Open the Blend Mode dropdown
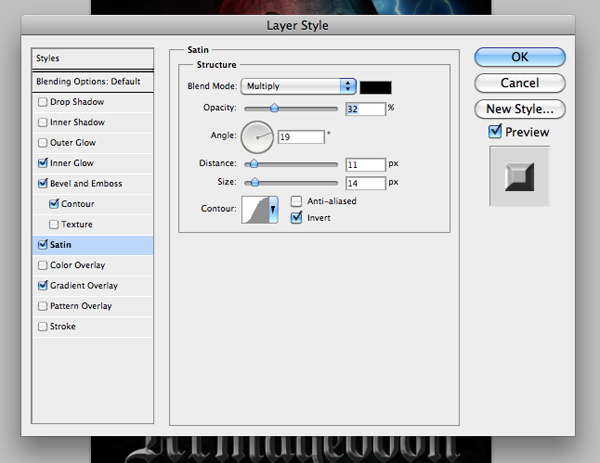600x463 pixels. [x=299, y=87]
